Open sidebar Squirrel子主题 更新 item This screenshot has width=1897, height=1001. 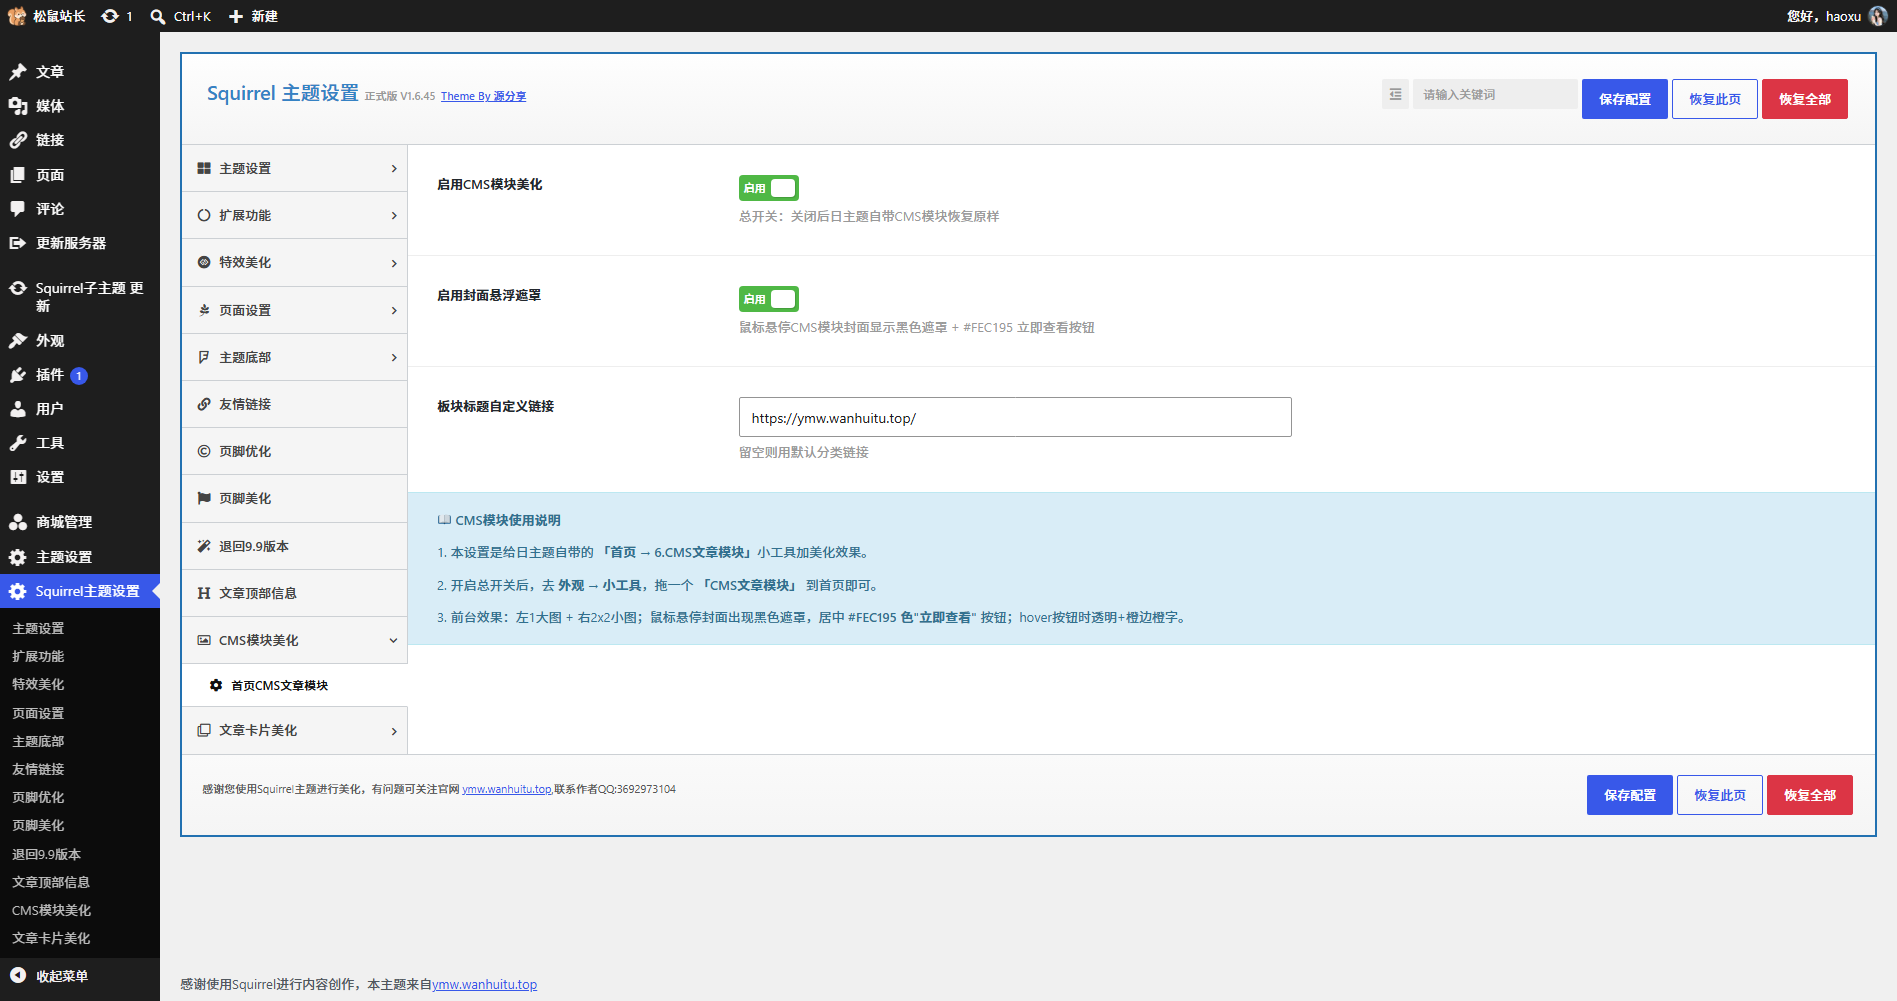click(80, 297)
